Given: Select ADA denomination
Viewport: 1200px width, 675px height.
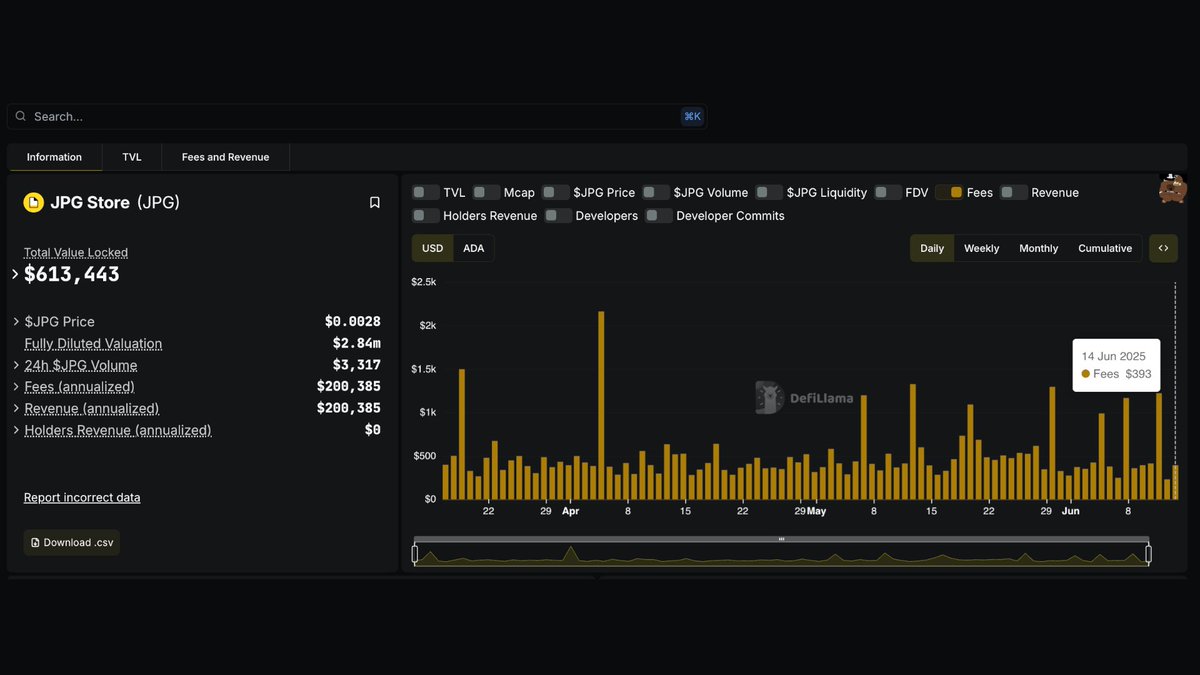Looking at the screenshot, I should [474, 248].
